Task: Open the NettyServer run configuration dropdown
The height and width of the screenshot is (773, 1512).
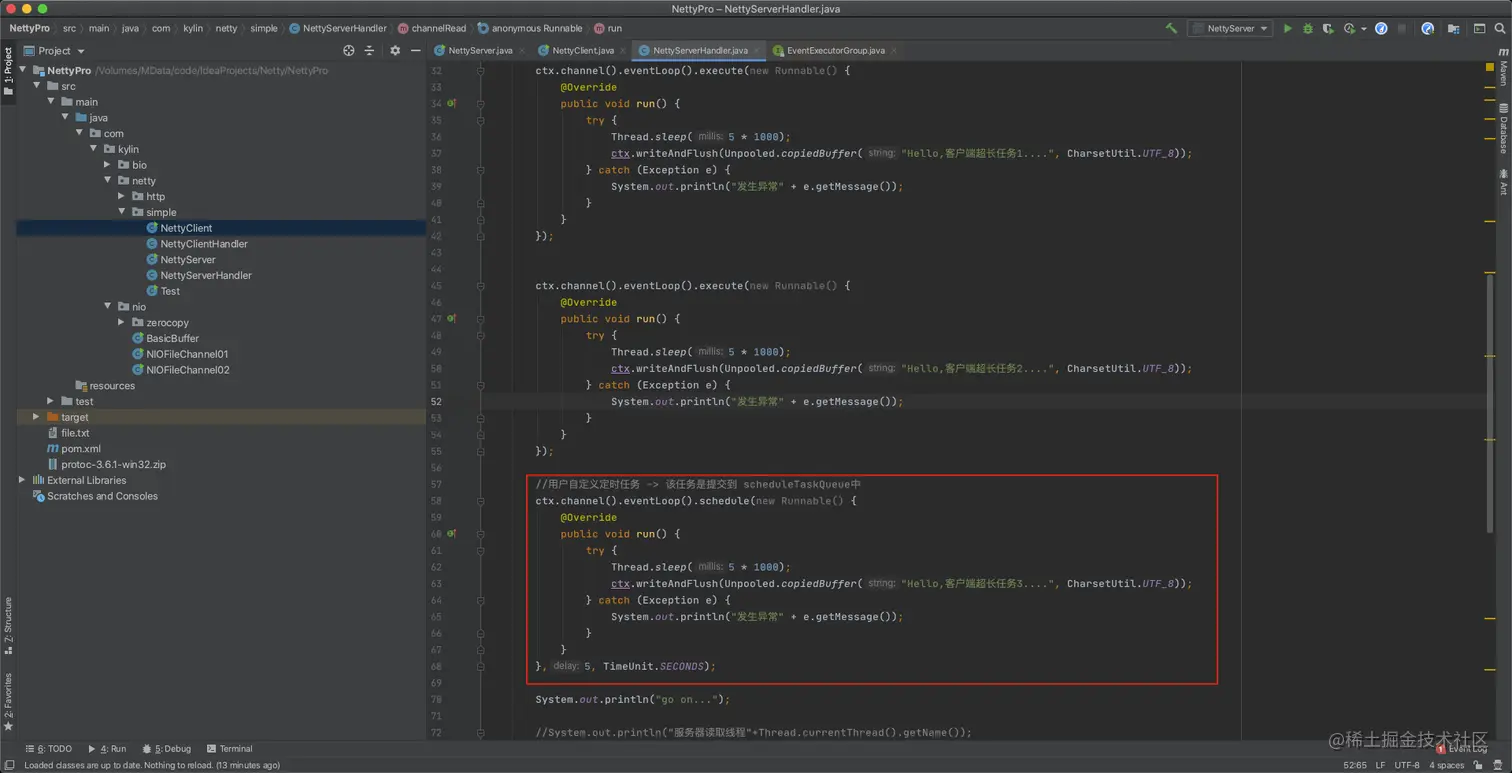Action: pos(1230,29)
